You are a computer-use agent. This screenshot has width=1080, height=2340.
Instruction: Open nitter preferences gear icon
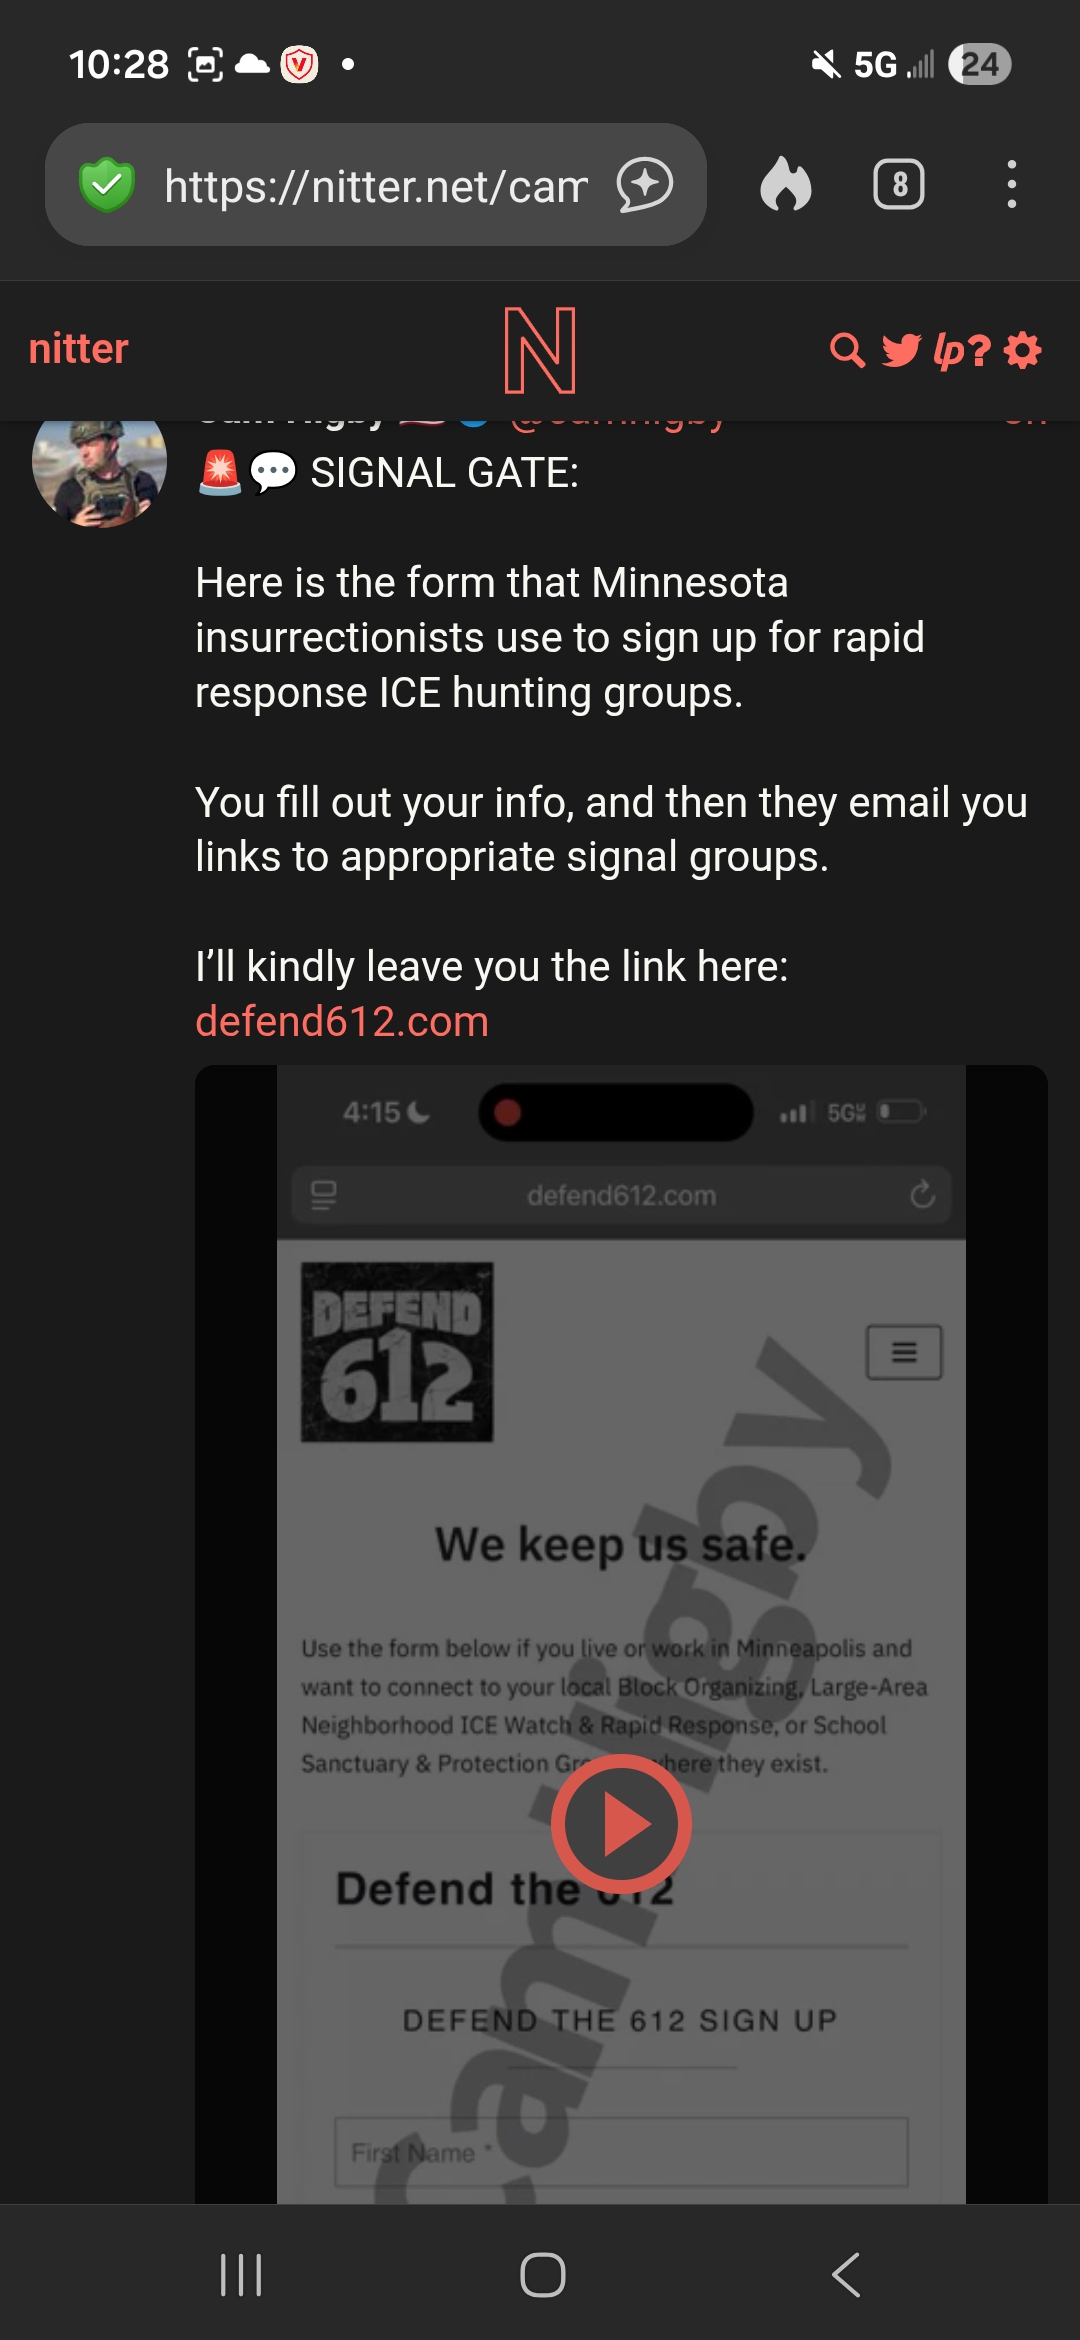tap(1023, 350)
